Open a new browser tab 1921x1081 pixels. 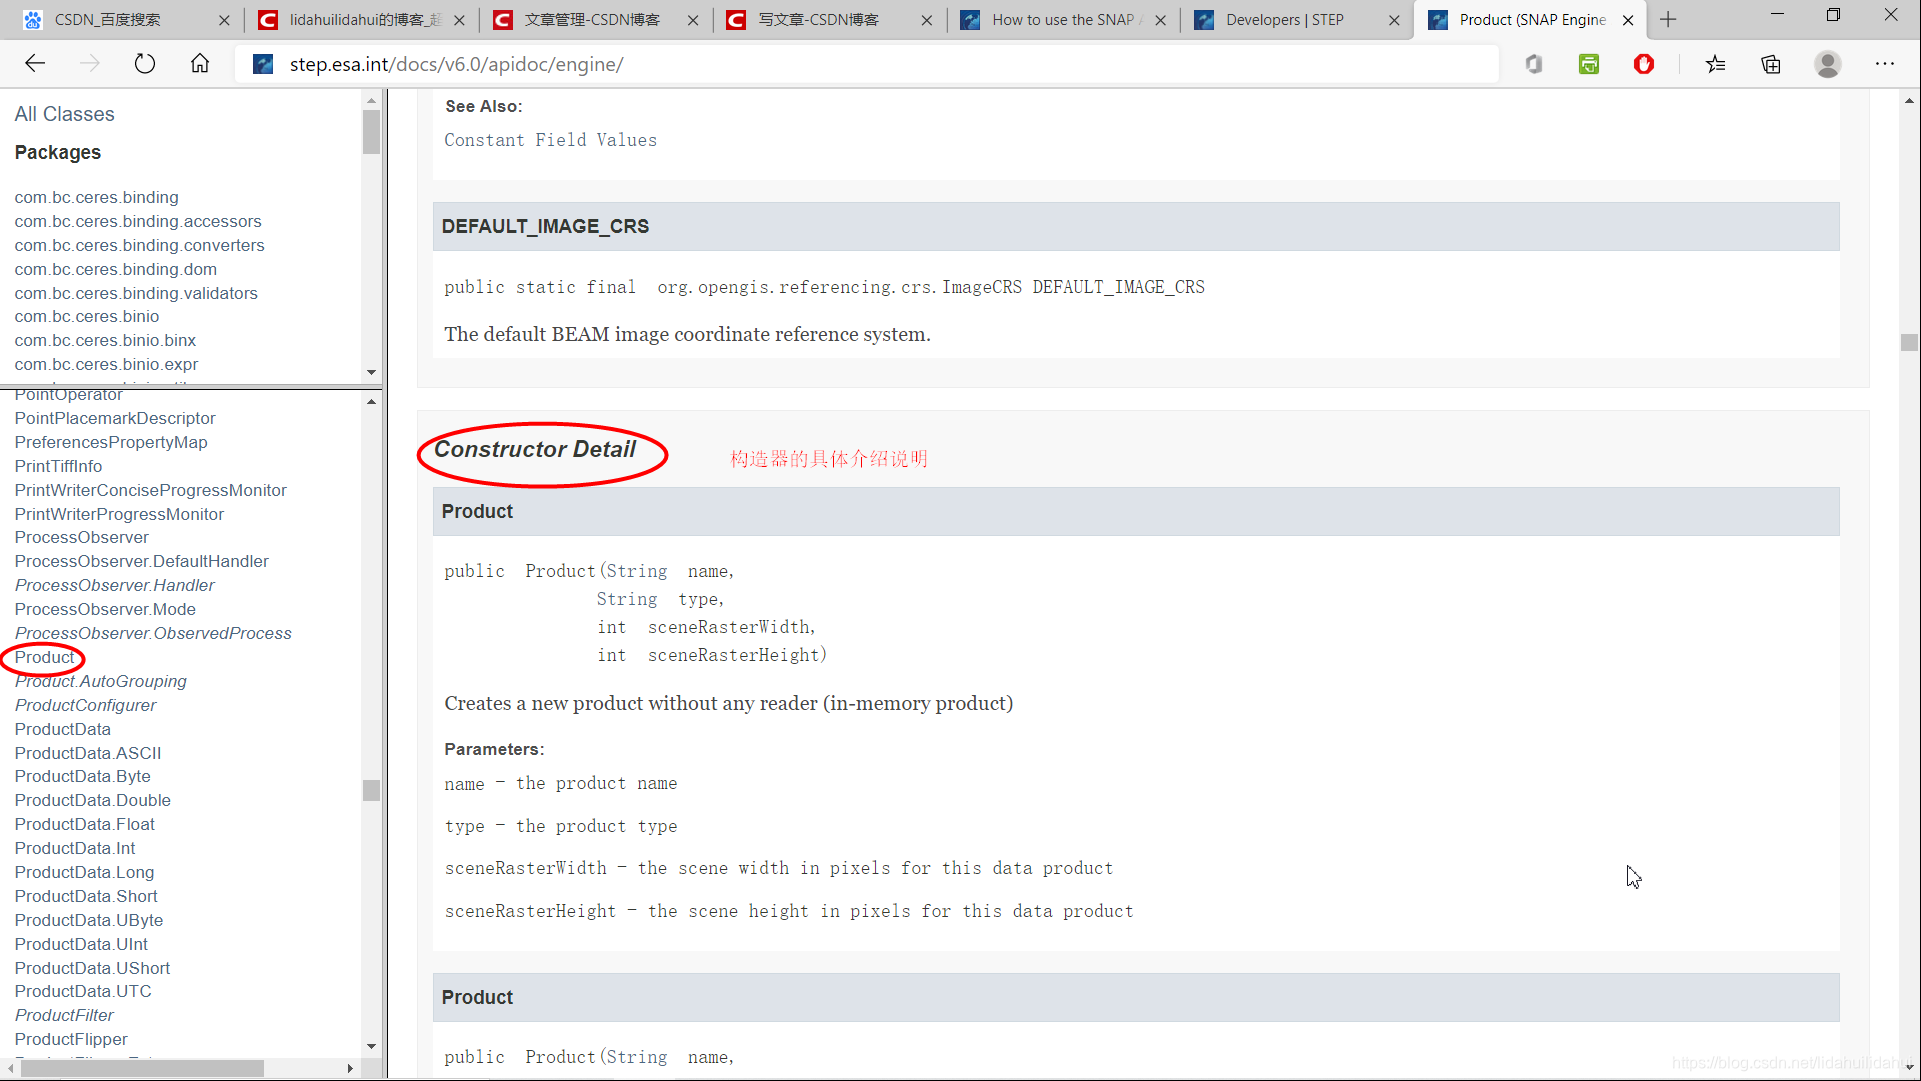point(1668,19)
